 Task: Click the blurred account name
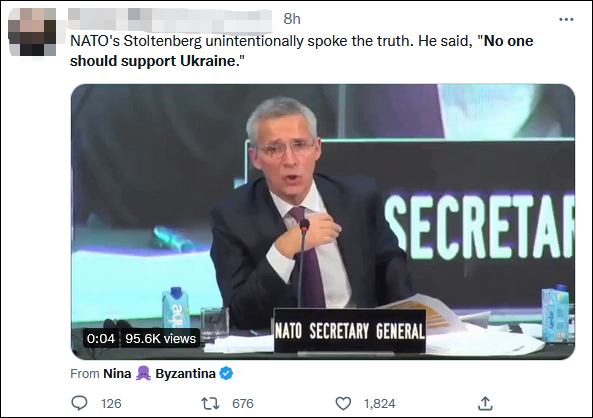[x=170, y=20]
